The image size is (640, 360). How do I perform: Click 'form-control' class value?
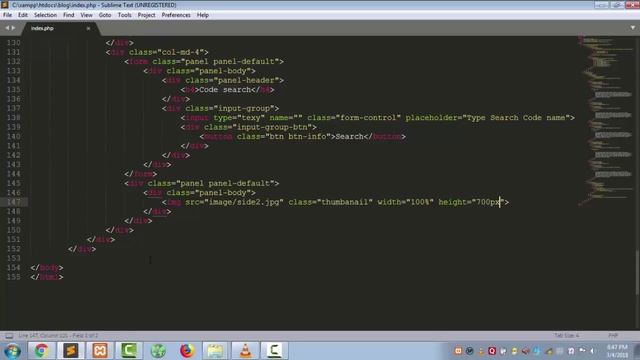click(368, 118)
